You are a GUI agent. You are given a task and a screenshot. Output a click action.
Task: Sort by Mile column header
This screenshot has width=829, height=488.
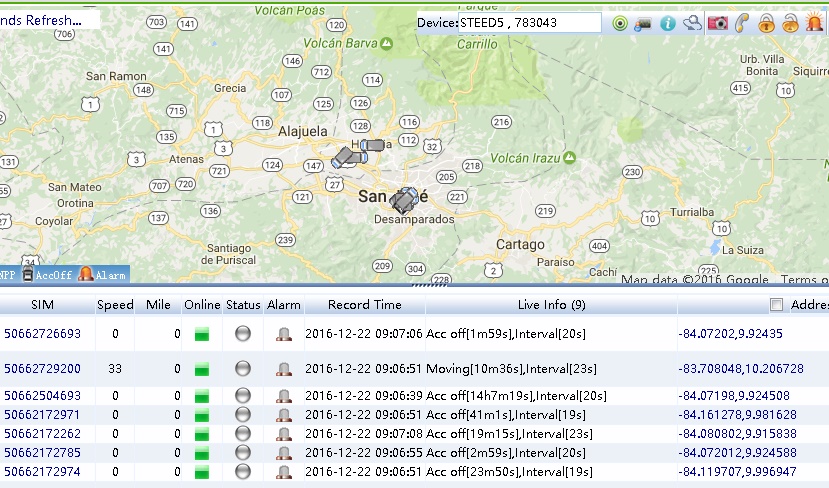[x=158, y=305]
